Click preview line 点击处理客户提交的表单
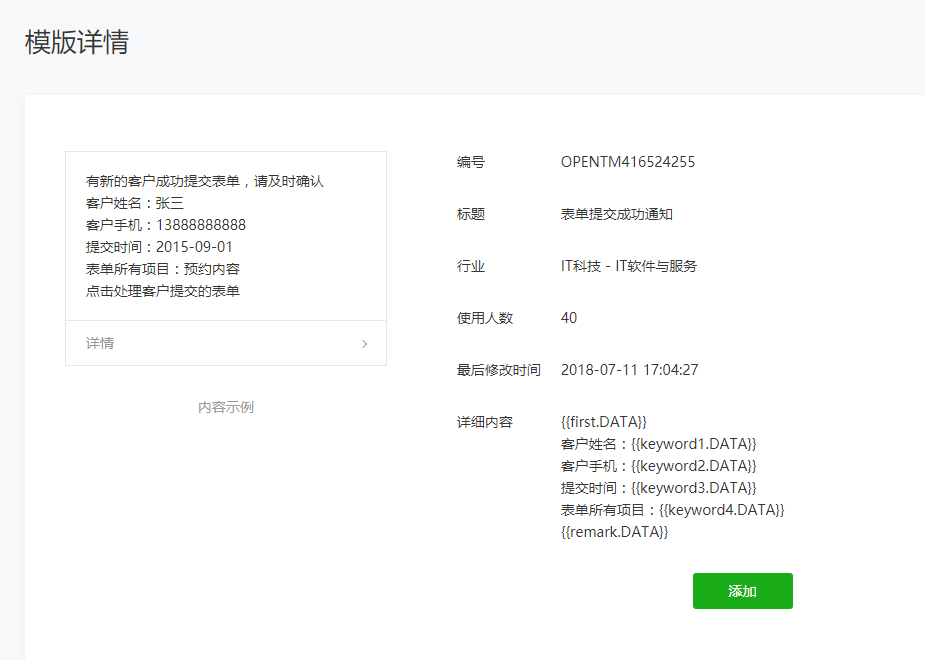925x660 pixels. (163, 291)
